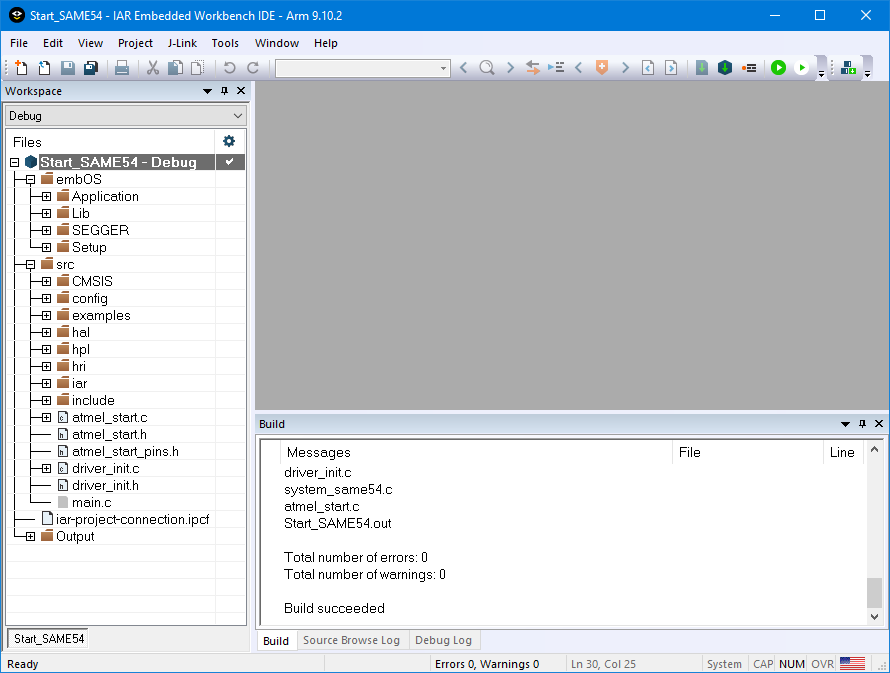Click the Toggle Bookmark orange icon
Screen dimensions: 890x673
click(601, 68)
